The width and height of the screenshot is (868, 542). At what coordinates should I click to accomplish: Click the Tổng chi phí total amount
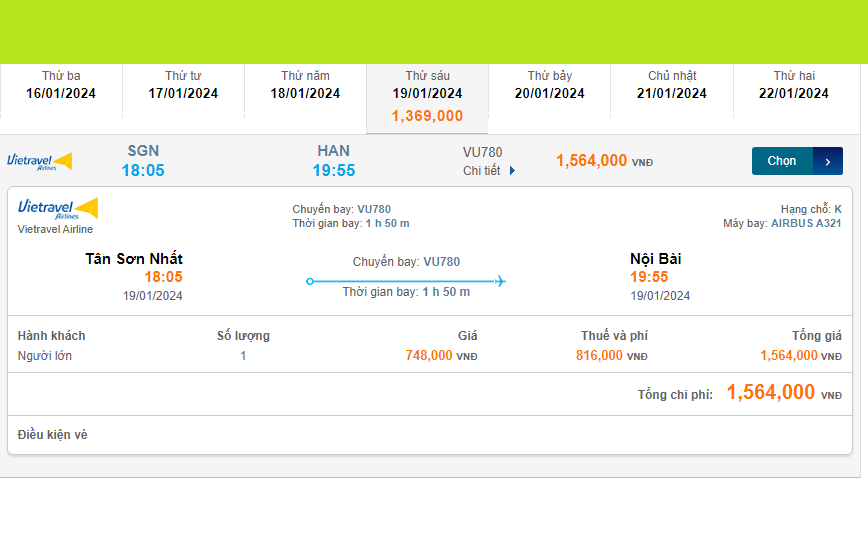pos(771,393)
